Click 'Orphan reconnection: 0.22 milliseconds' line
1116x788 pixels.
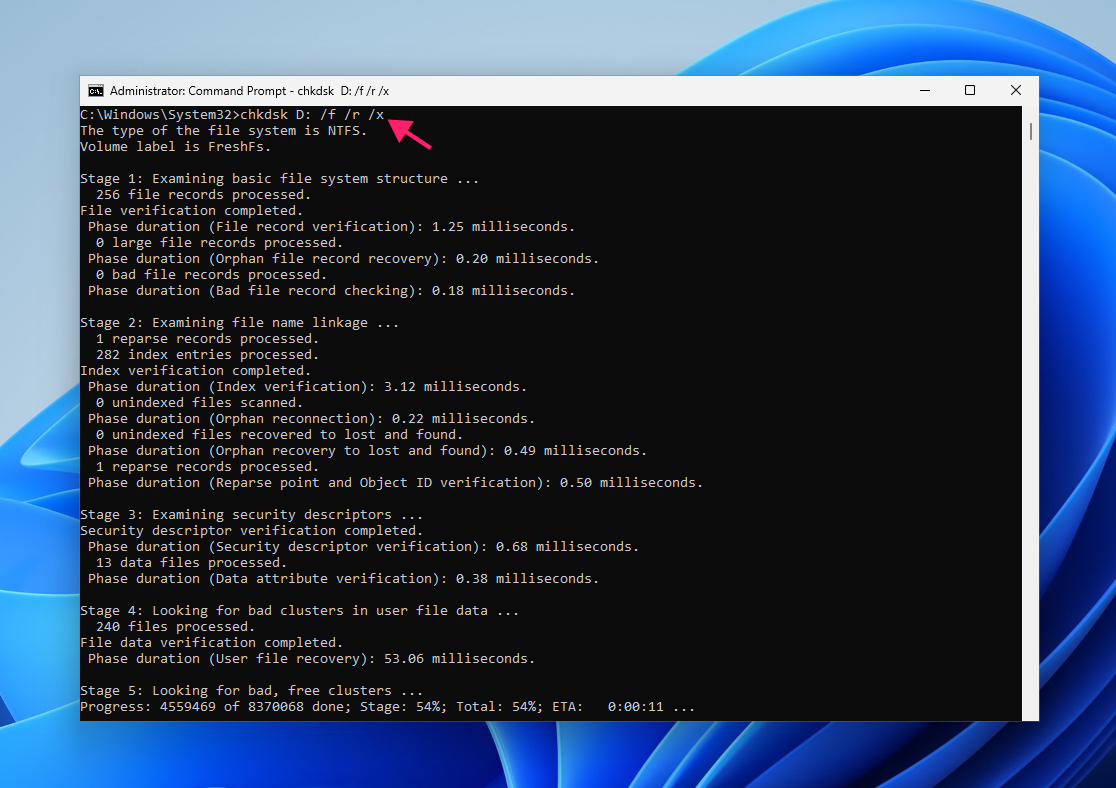311,419
